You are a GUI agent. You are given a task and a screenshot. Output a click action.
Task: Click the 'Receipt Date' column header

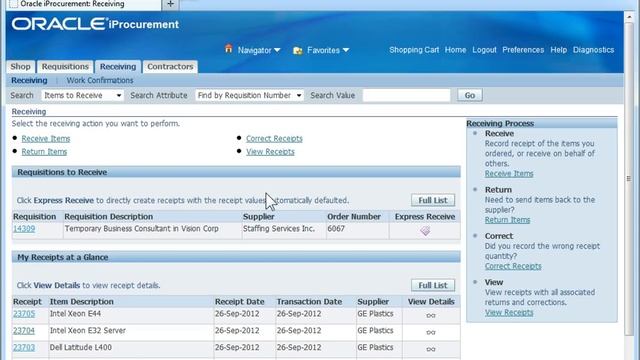pyautogui.click(x=240, y=302)
